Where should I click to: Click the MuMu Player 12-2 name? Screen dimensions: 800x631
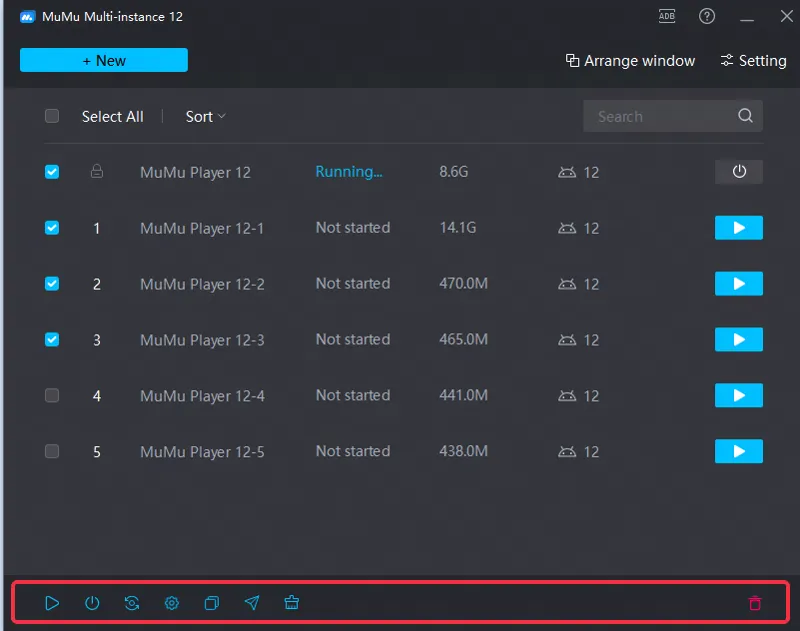pos(203,284)
